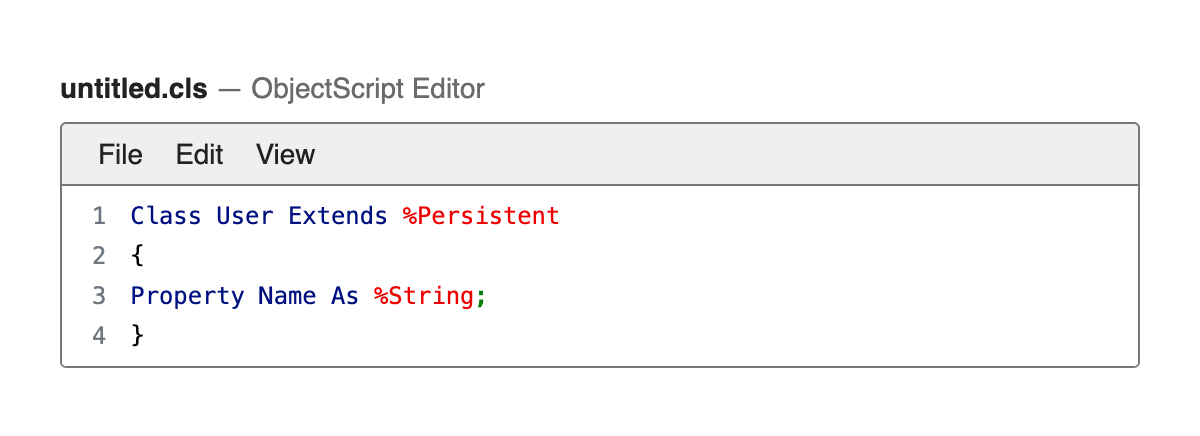Open the View menu
Viewport: 1200px width, 436px height.
(x=285, y=154)
